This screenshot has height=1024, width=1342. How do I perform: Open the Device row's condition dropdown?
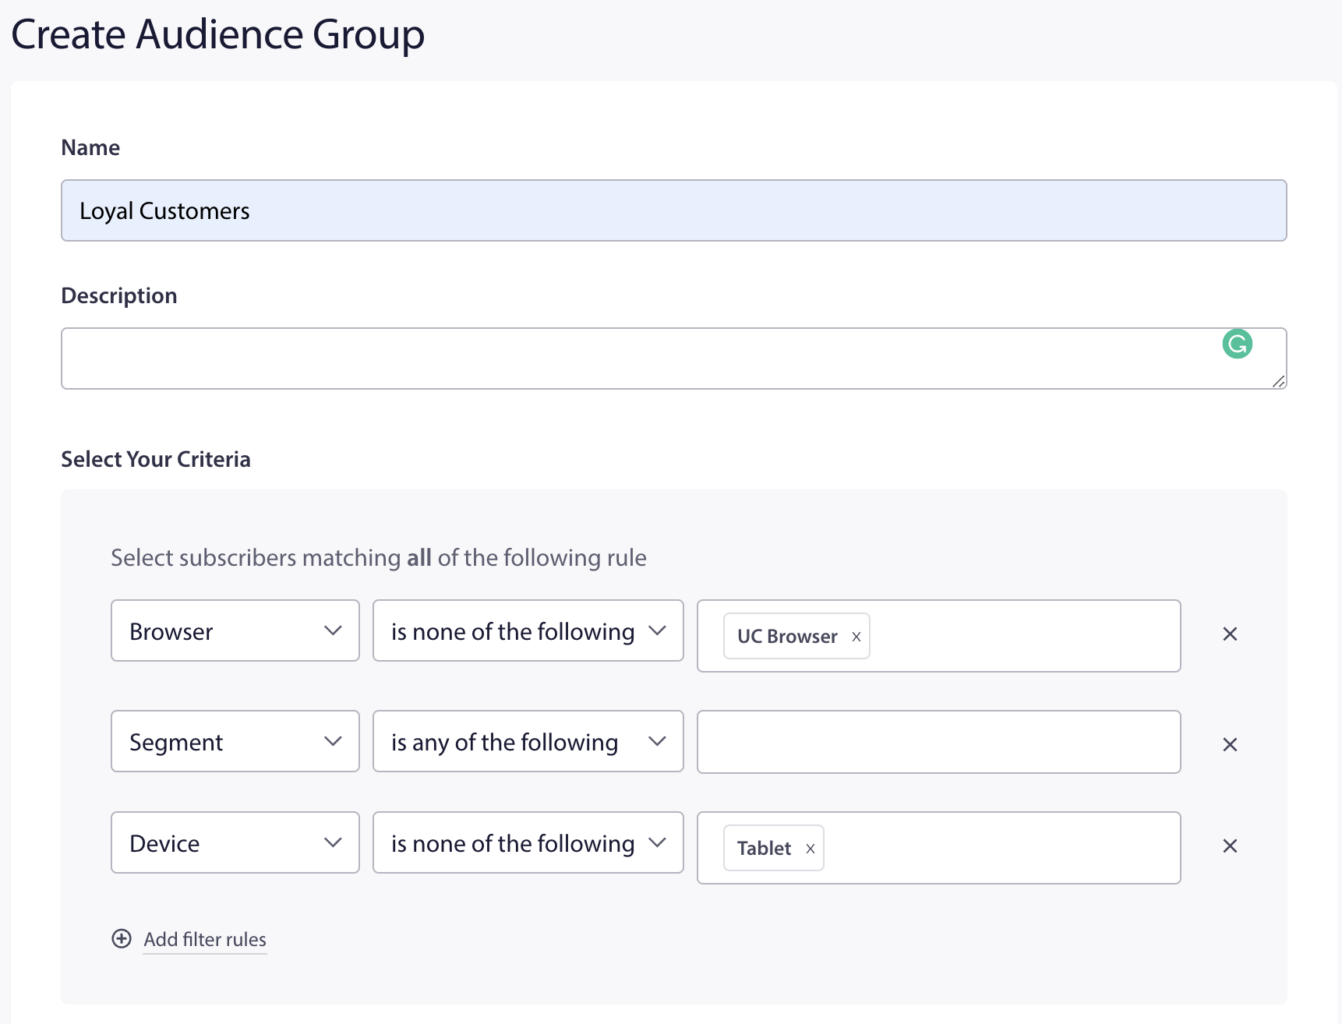pyautogui.click(x=528, y=843)
